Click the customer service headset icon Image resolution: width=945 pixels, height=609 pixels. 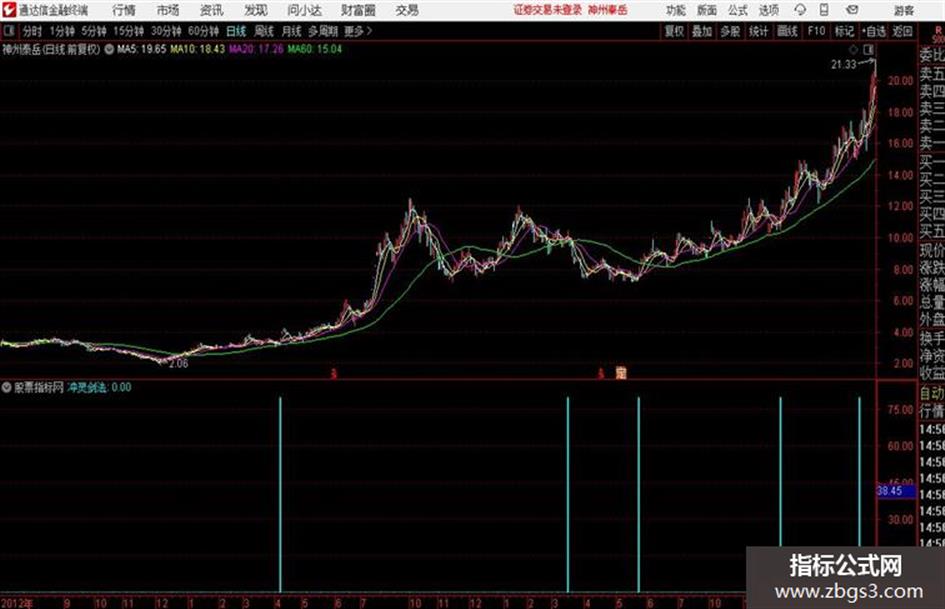point(800,10)
